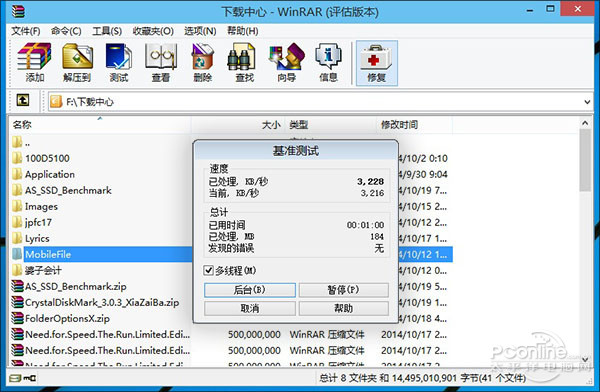Click the Cancel (取消) button
Viewport: 600px width, 392px height.
(x=250, y=308)
